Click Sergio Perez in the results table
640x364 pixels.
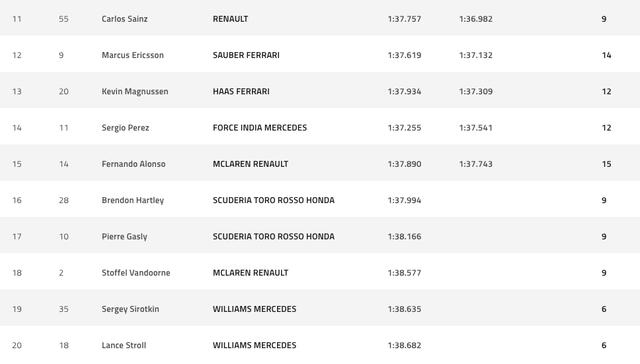125,128
